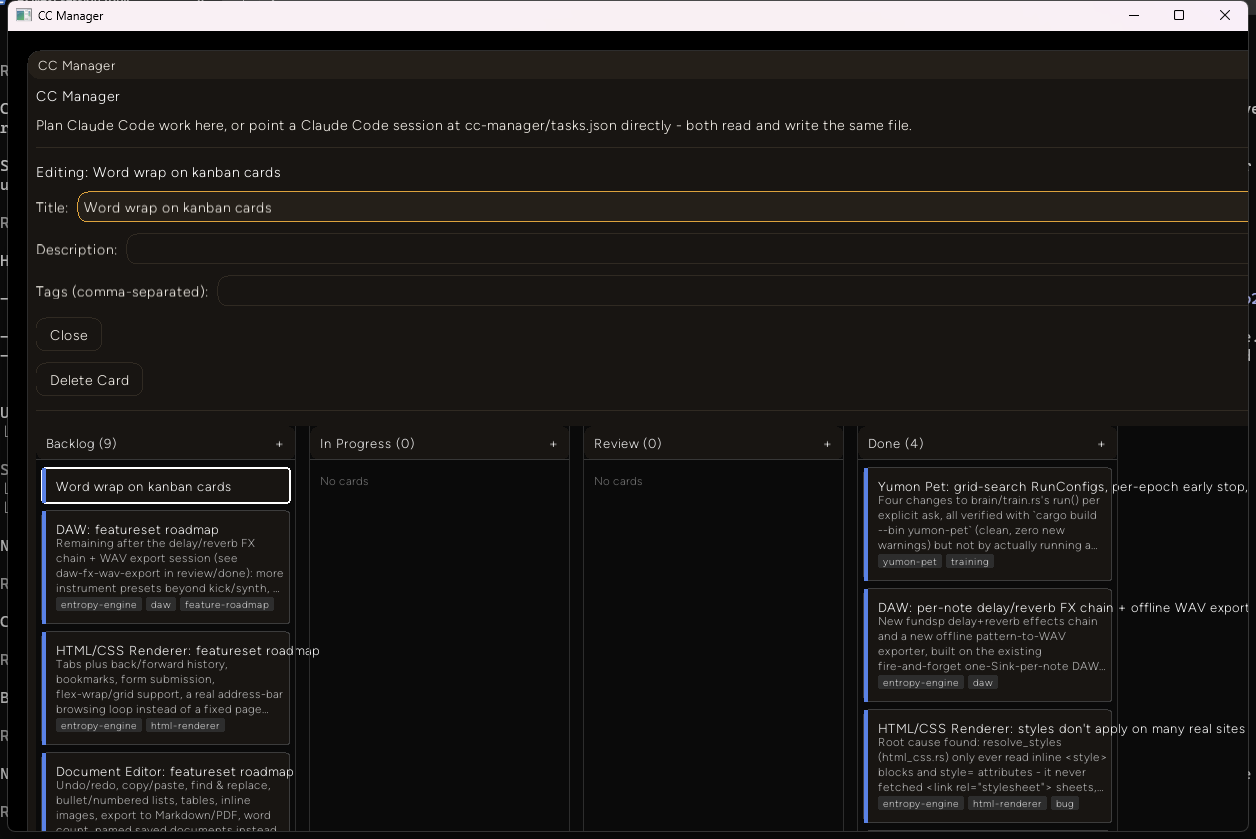Screen dimensions: 1256x839
Task: Click the daw tag on Done DAW card
Action: [983, 683]
